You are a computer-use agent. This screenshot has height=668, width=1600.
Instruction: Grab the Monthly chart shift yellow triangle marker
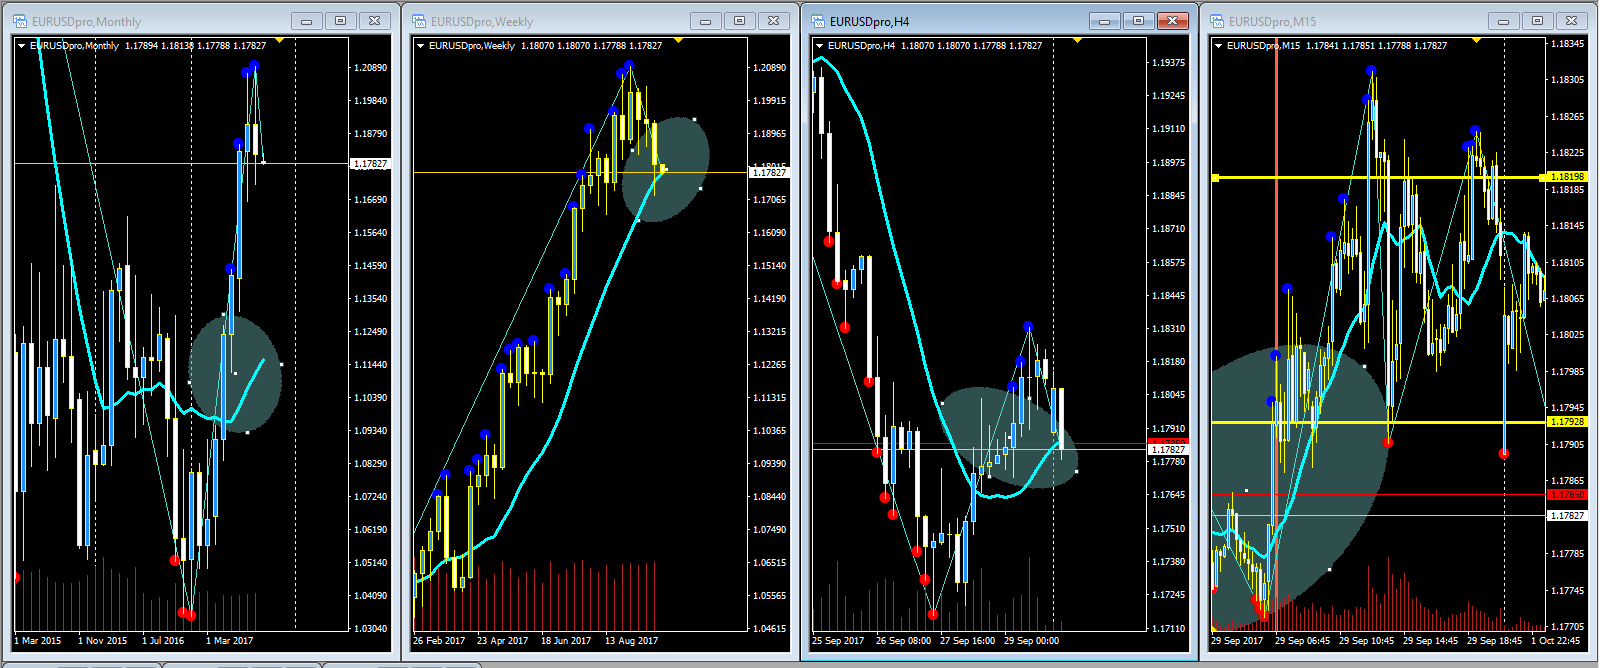(x=279, y=40)
